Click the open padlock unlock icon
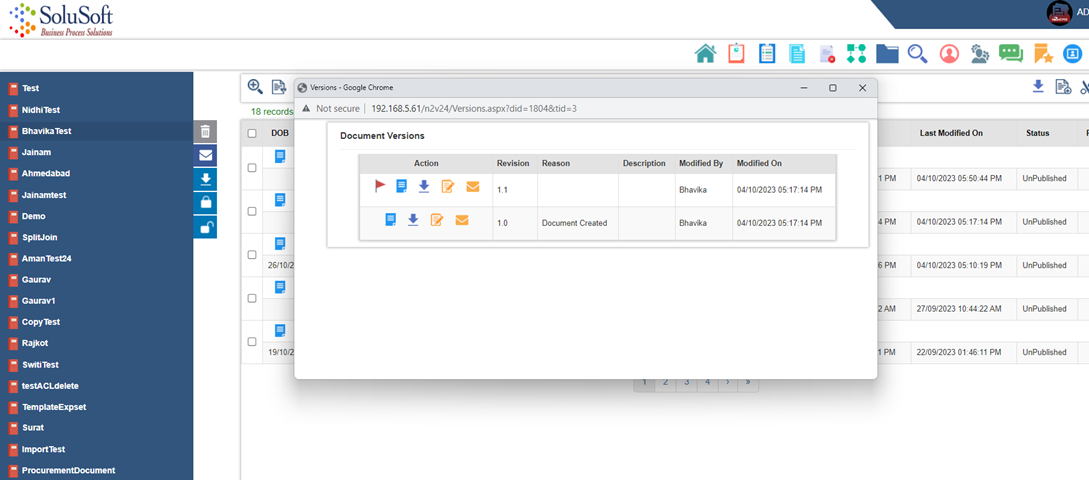 (205, 227)
